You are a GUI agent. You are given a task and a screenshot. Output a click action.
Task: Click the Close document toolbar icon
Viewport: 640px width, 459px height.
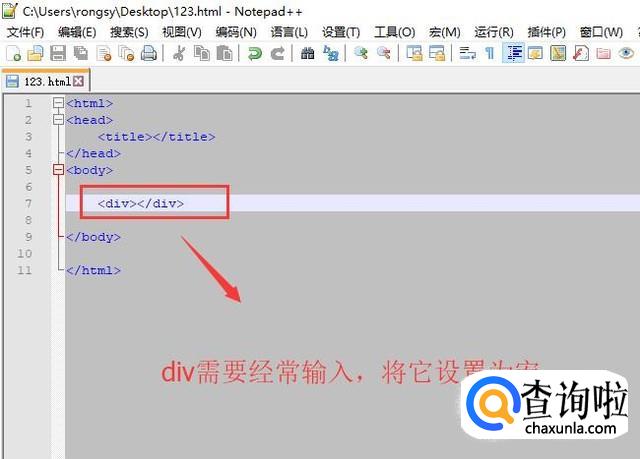point(104,53)
